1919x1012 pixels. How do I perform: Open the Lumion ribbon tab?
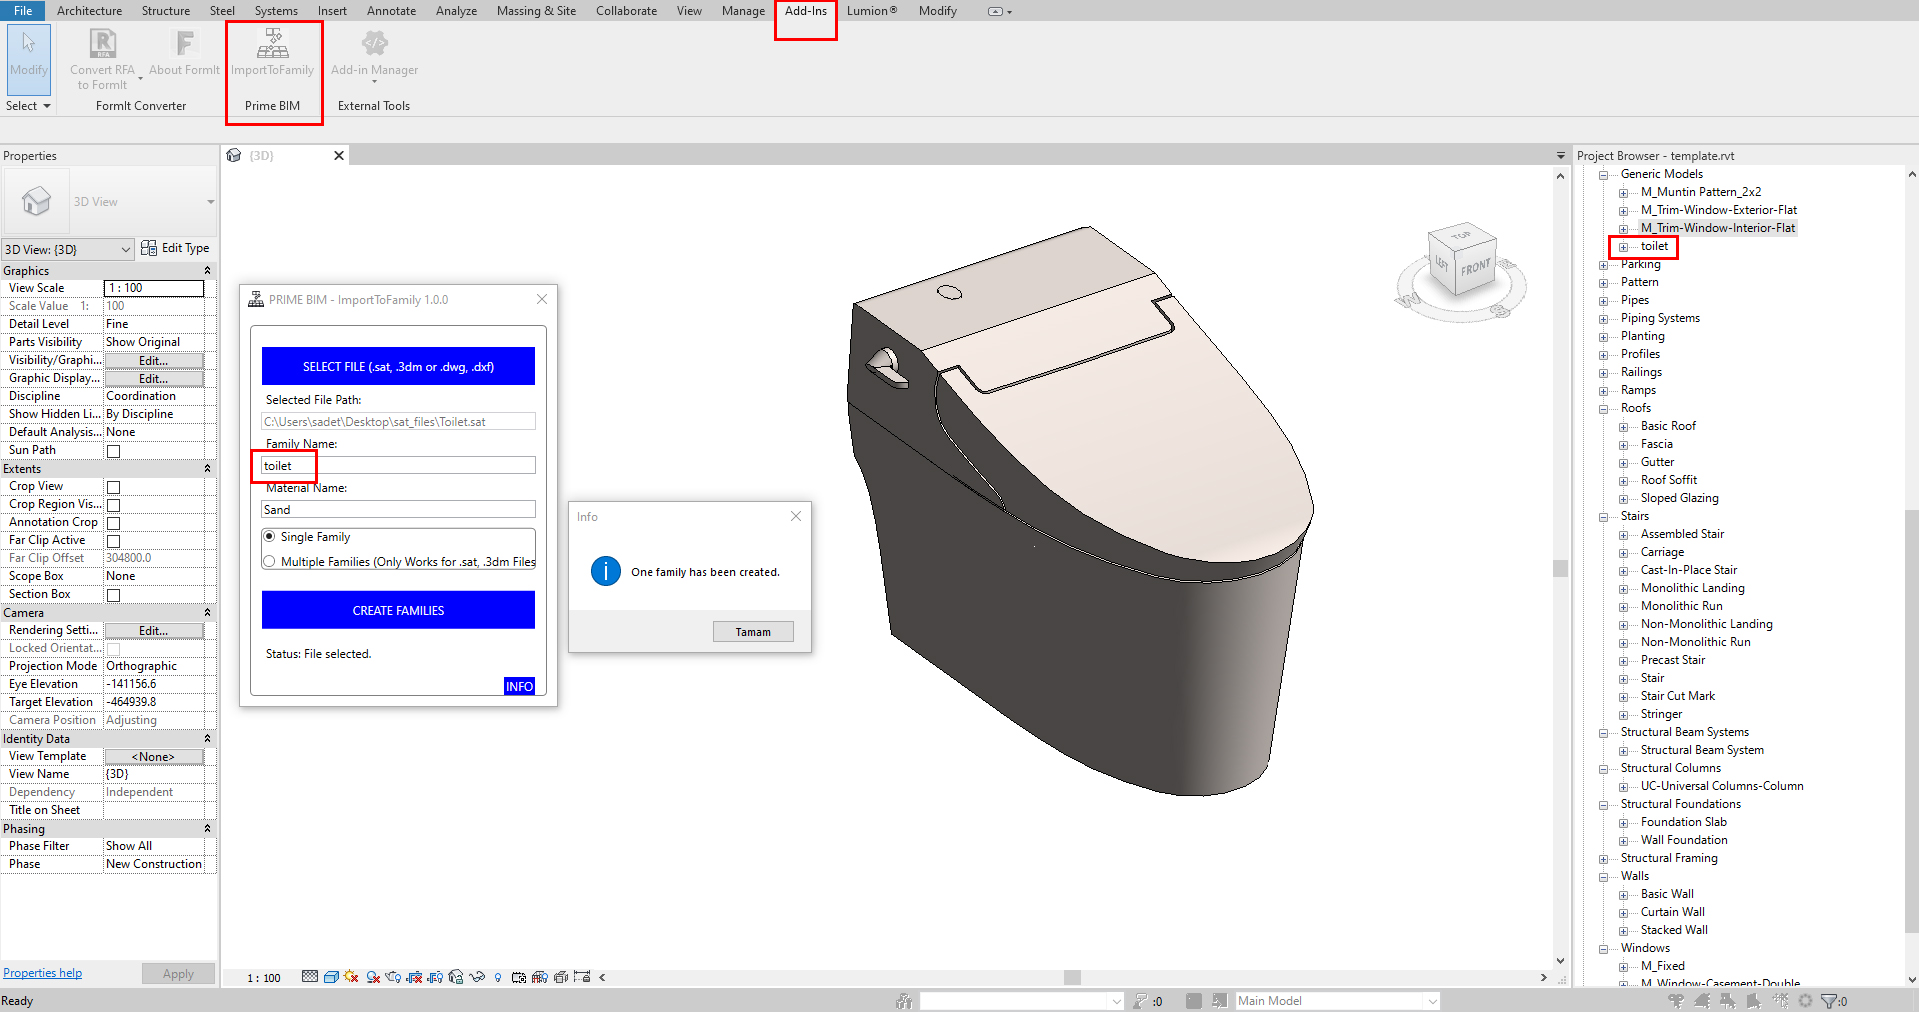[871, 11]
